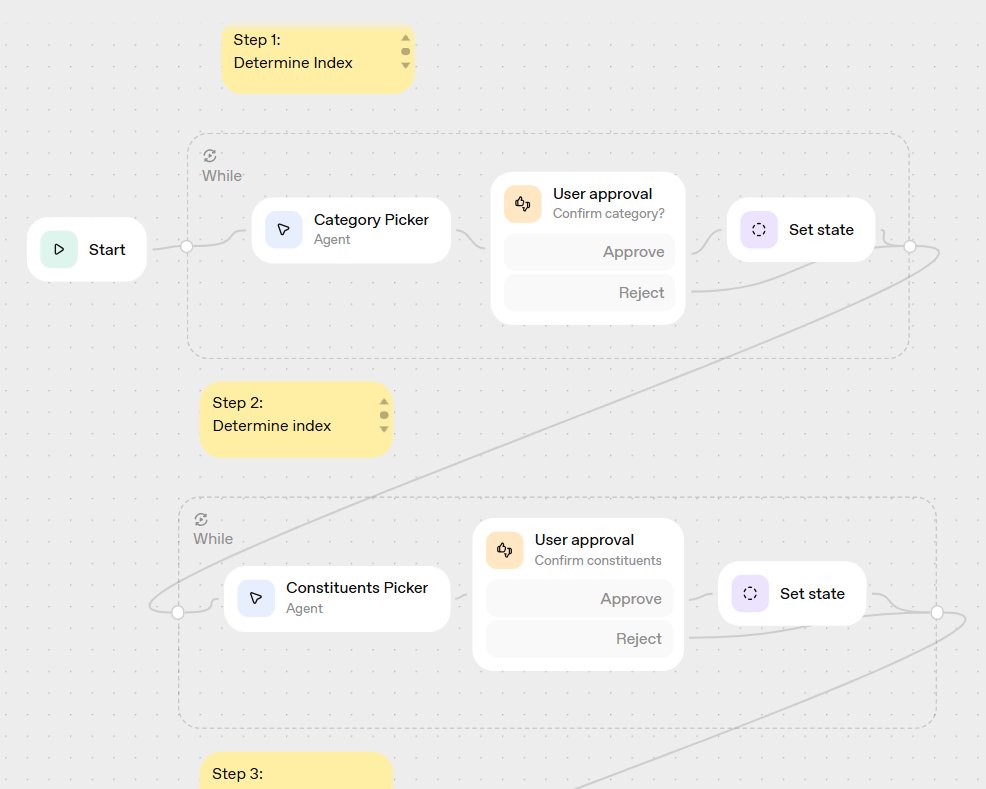Click the thumbs icon on Confirm category node
This screenshot has width=986, height=789.
522,203
